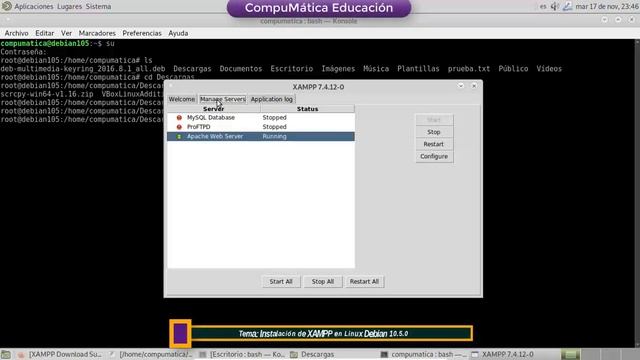Image resolution: width=640 pixels, height=360 pixels.
Task: Switch to /home/compumatica taskbar window
Action: pos(151,354)
